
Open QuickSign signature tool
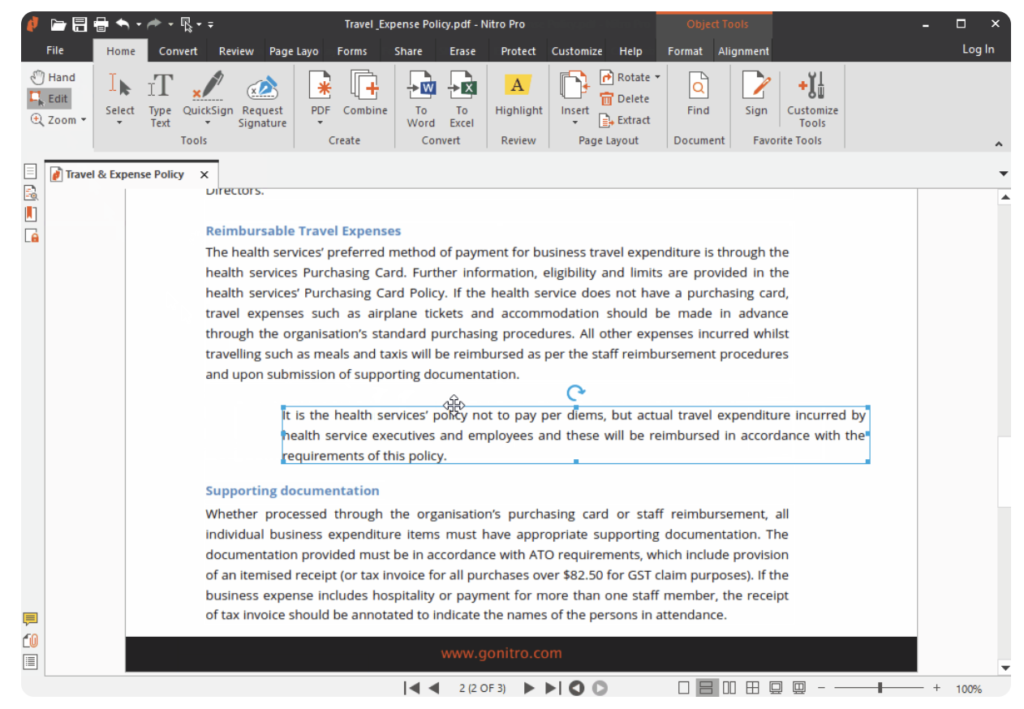coord(208,93)
